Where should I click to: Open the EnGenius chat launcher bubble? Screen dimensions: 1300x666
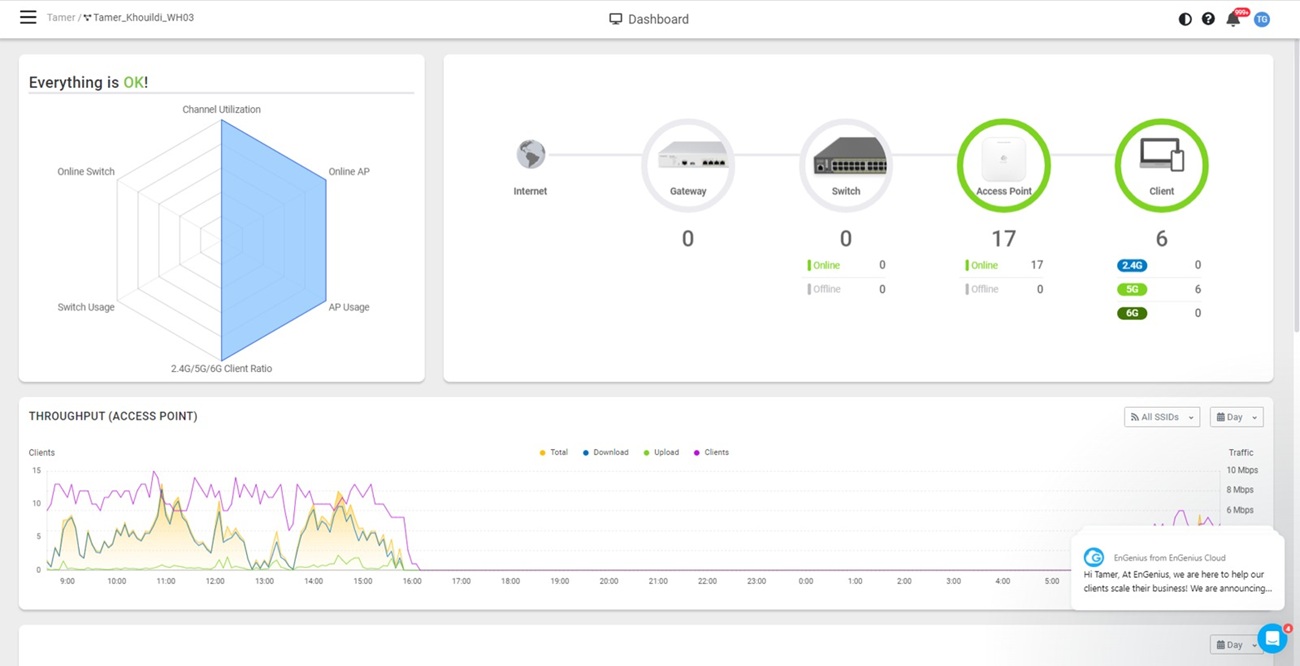(1271, 638)
